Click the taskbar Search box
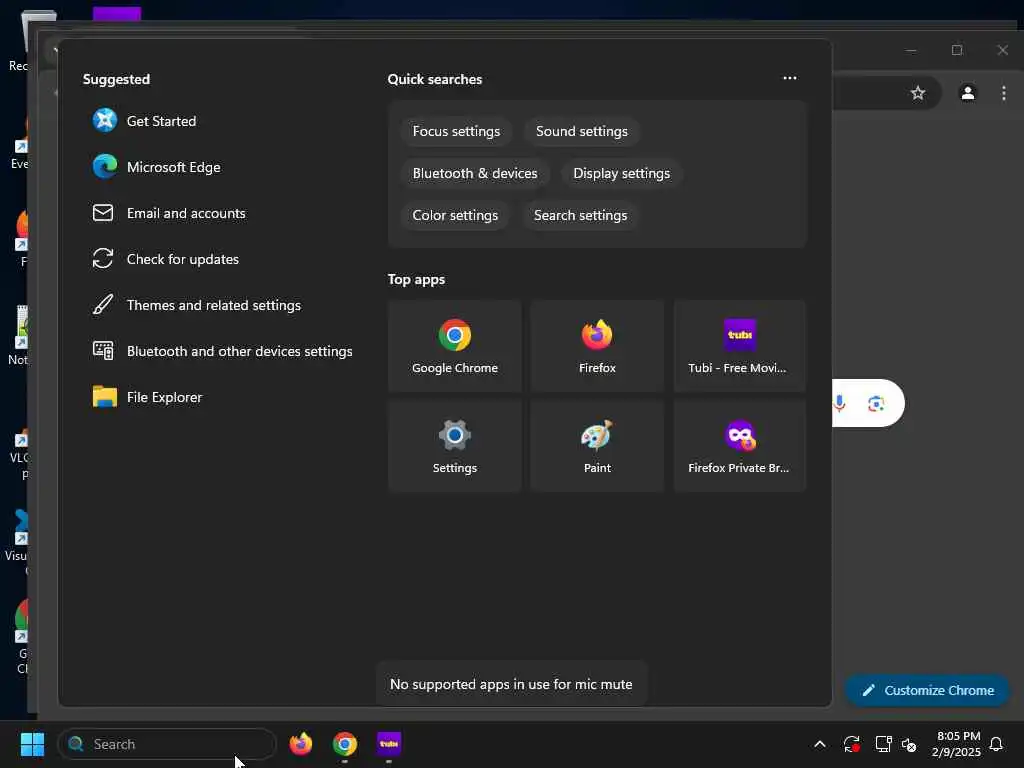The height and width of the screenshot is (768, 1024). [x=167, y=744]
